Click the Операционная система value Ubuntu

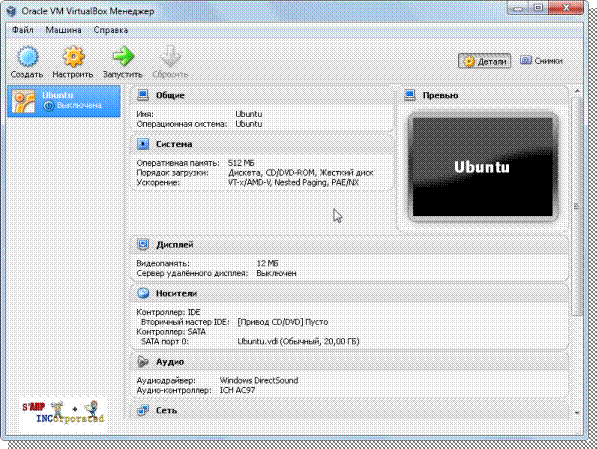point(249,124)
